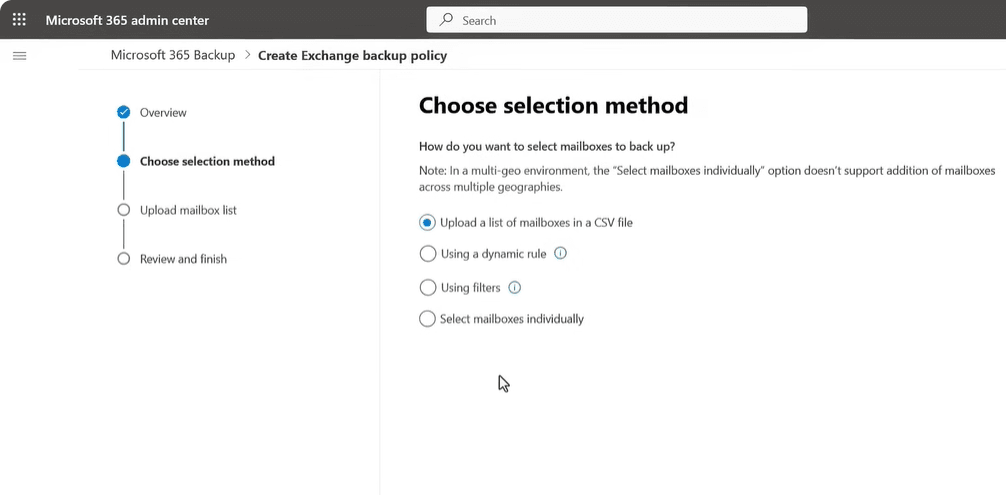1006x495 pixels.
Task: Click the completed Overview checkmark icon
Action: 124,112
